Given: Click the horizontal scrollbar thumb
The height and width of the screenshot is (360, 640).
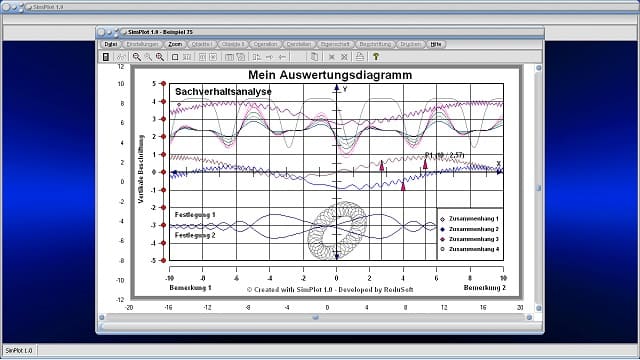Looking at the screenshot, I should coord(315,317).
